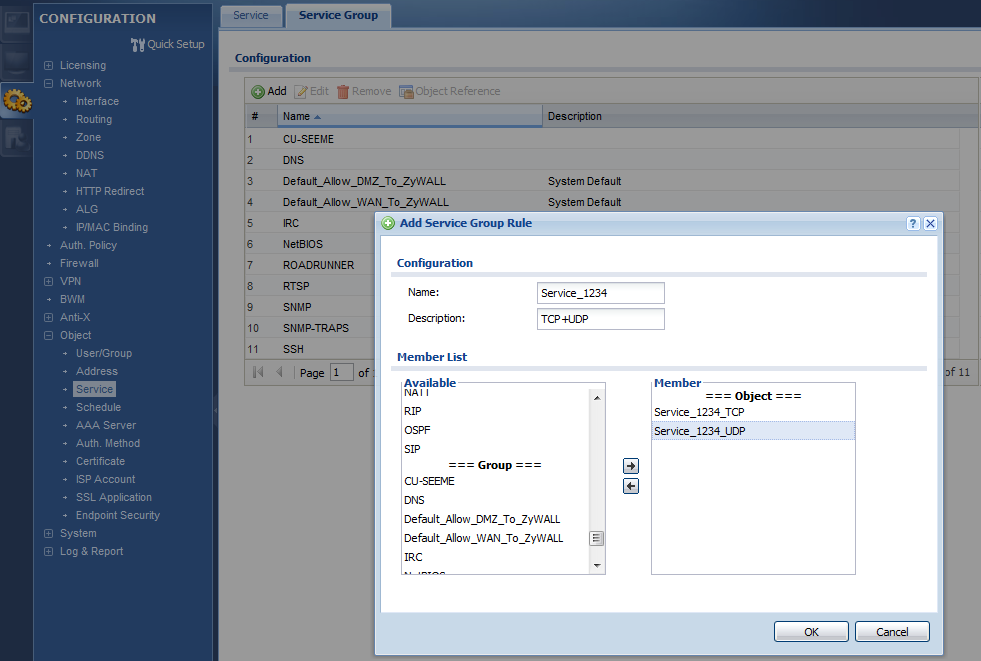The width and height of the screenshot is (981, 661).
Task: Go to first page of service group table
Action: point(257,372)
